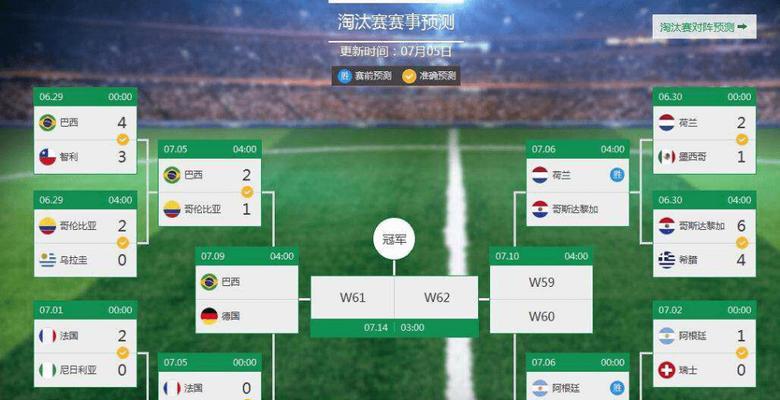Click blue 胜 prediction badge beside 阿根廷 07.06

pyautogui.click(x=617, y=388)
